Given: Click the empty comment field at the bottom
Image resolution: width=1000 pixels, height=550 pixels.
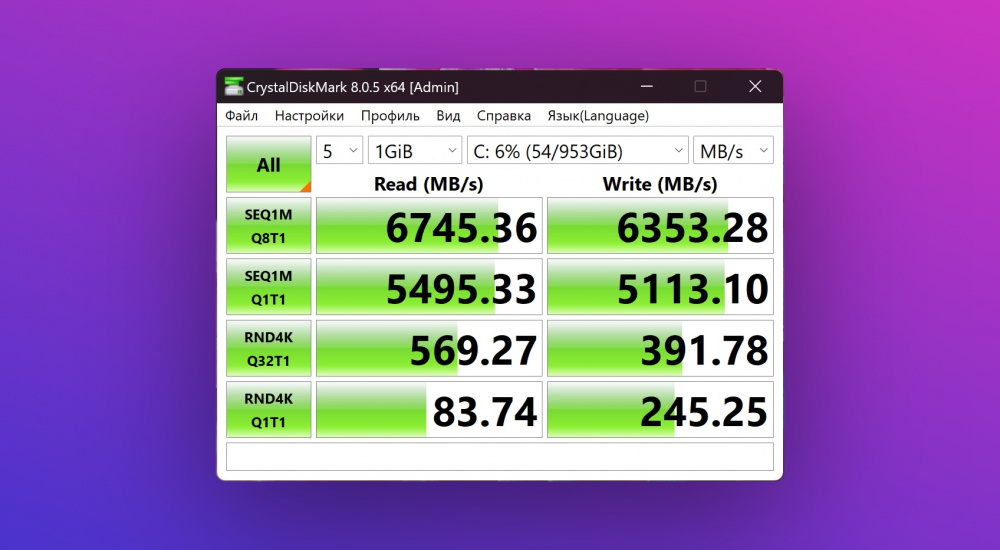Looking at the screenshot, I should [x=500, y=456].
